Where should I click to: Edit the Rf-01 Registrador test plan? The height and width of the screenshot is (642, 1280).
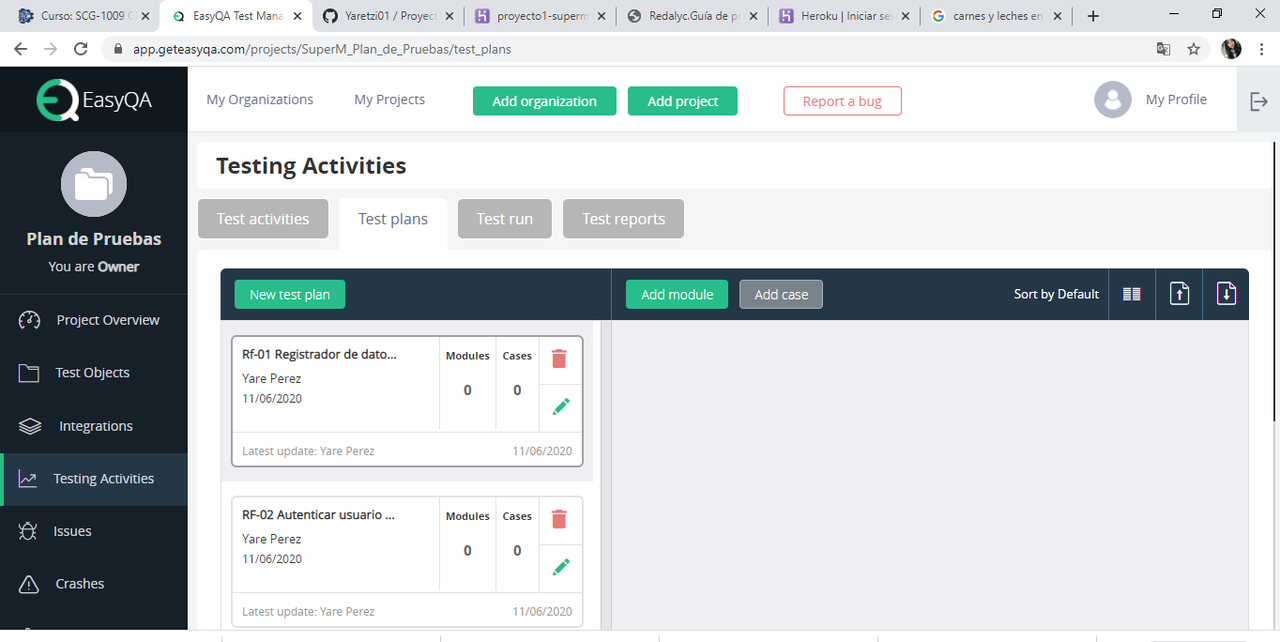[x=561, y=406]
